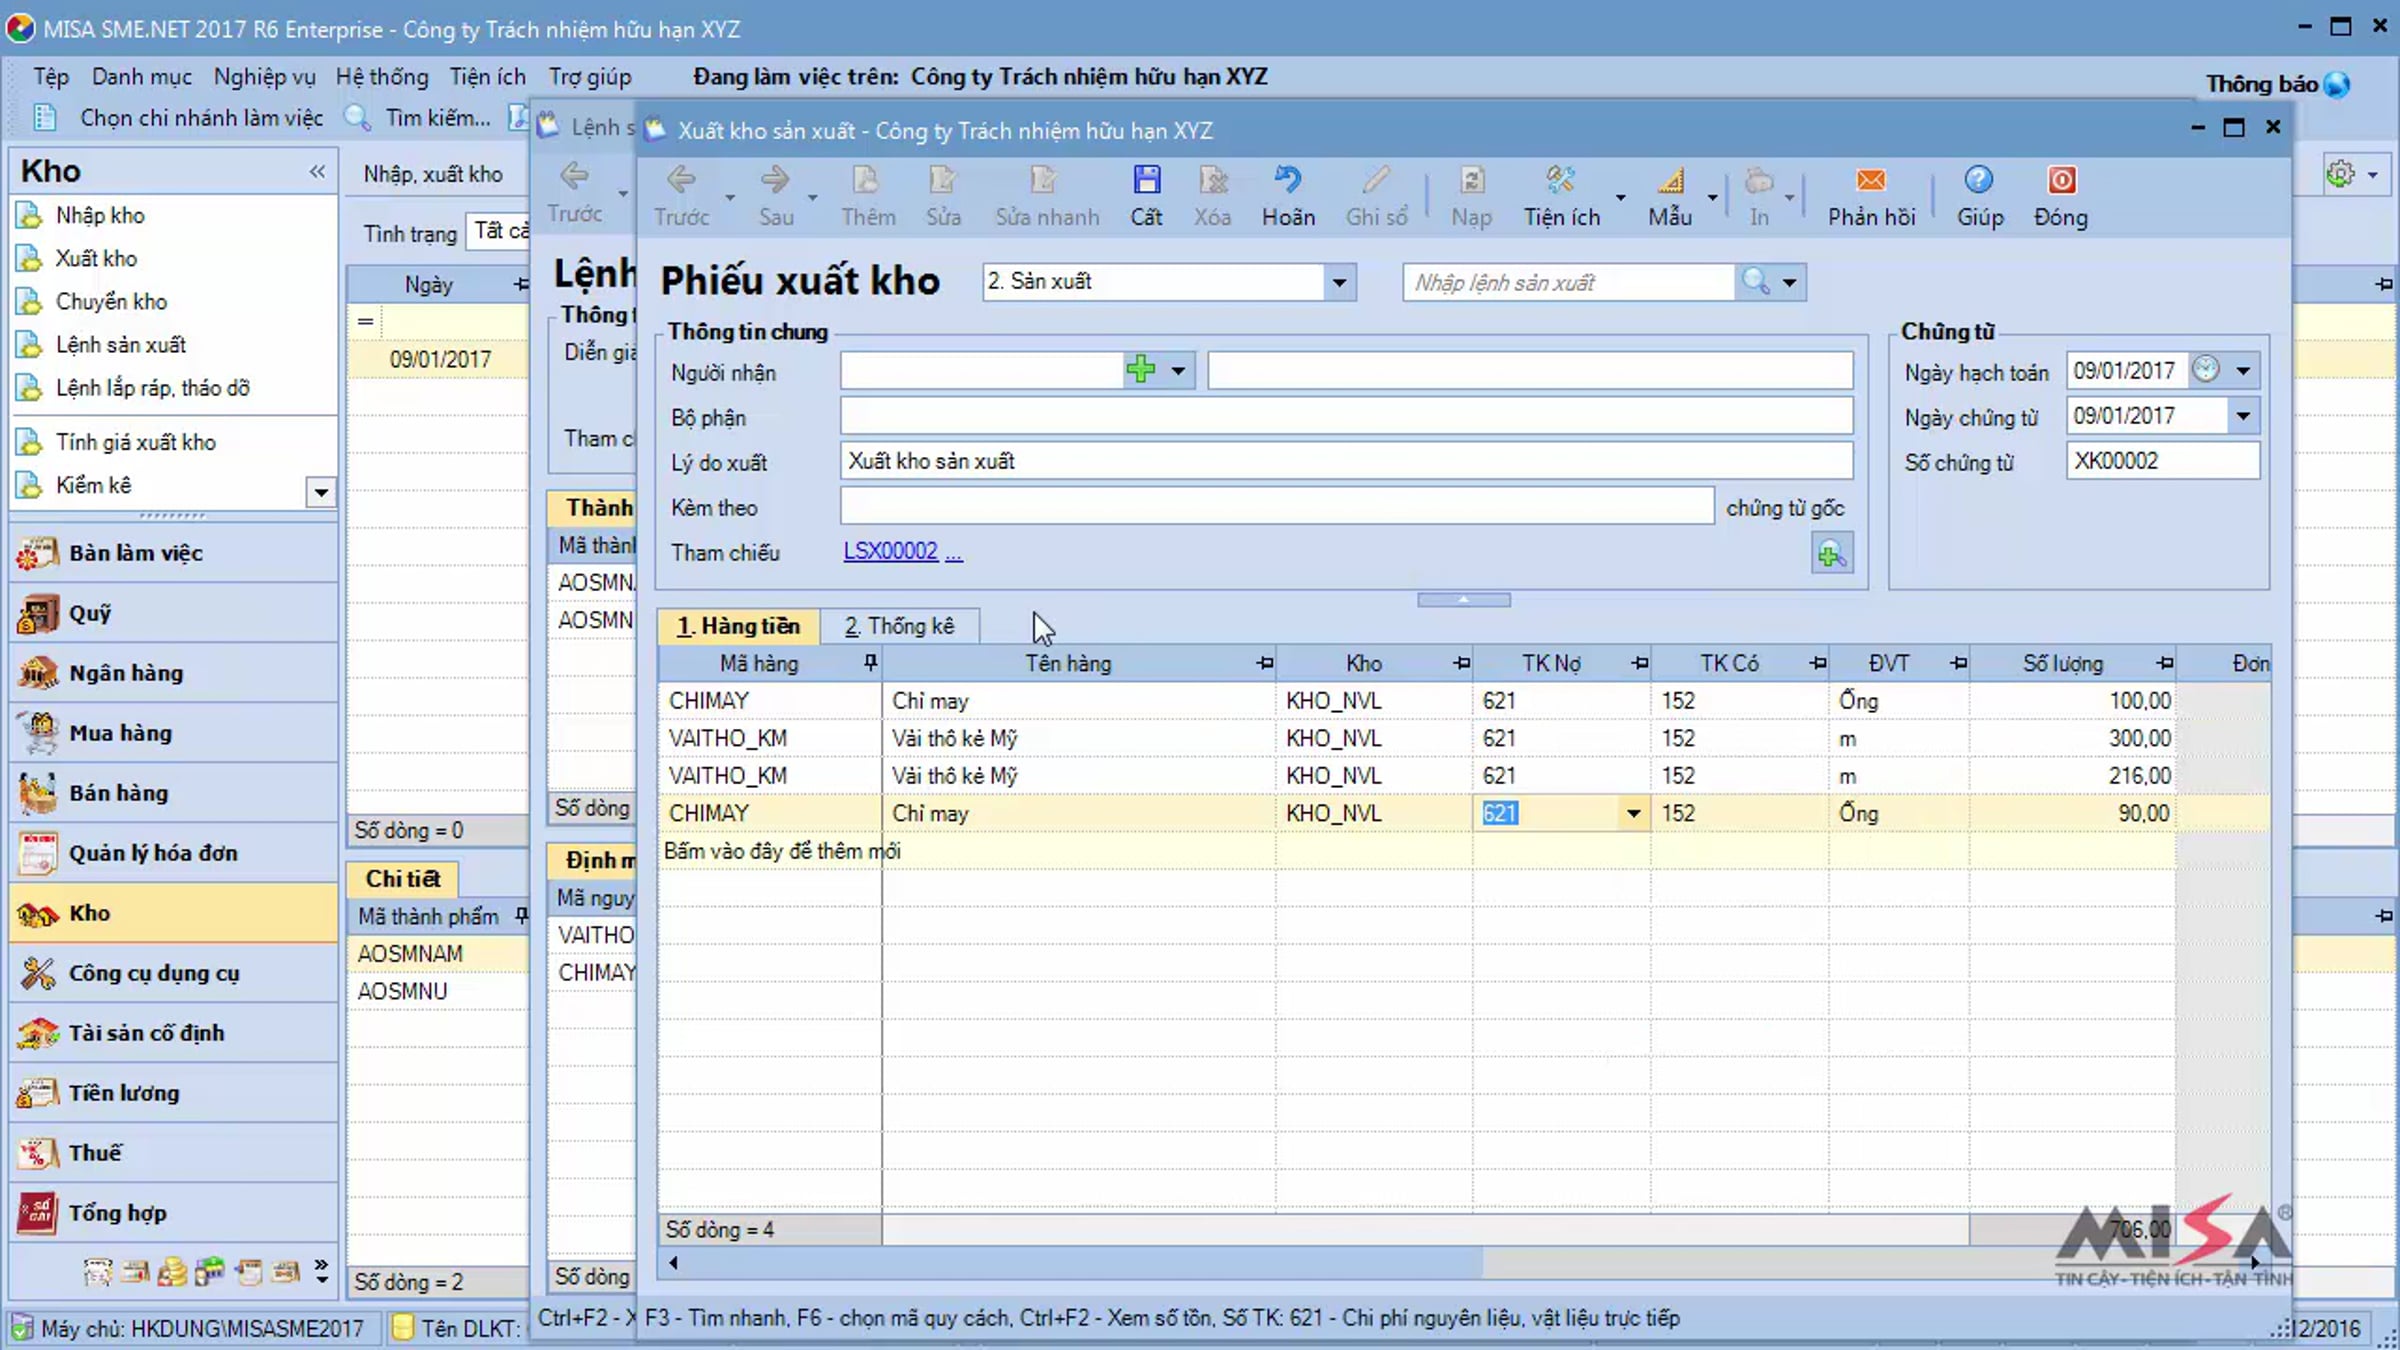The height and width of the screenshot is (1350, 2400).
Task: Open the Bán hàng sales module
Action: pyautogui.click(x=173, y=793)
